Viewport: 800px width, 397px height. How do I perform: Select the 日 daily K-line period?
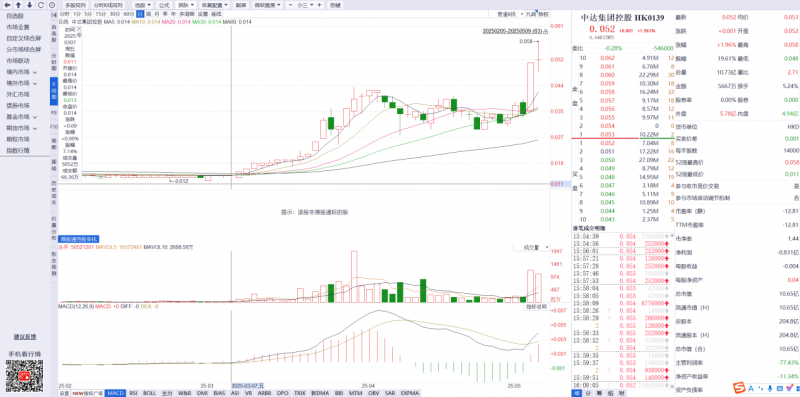(140, 14)
